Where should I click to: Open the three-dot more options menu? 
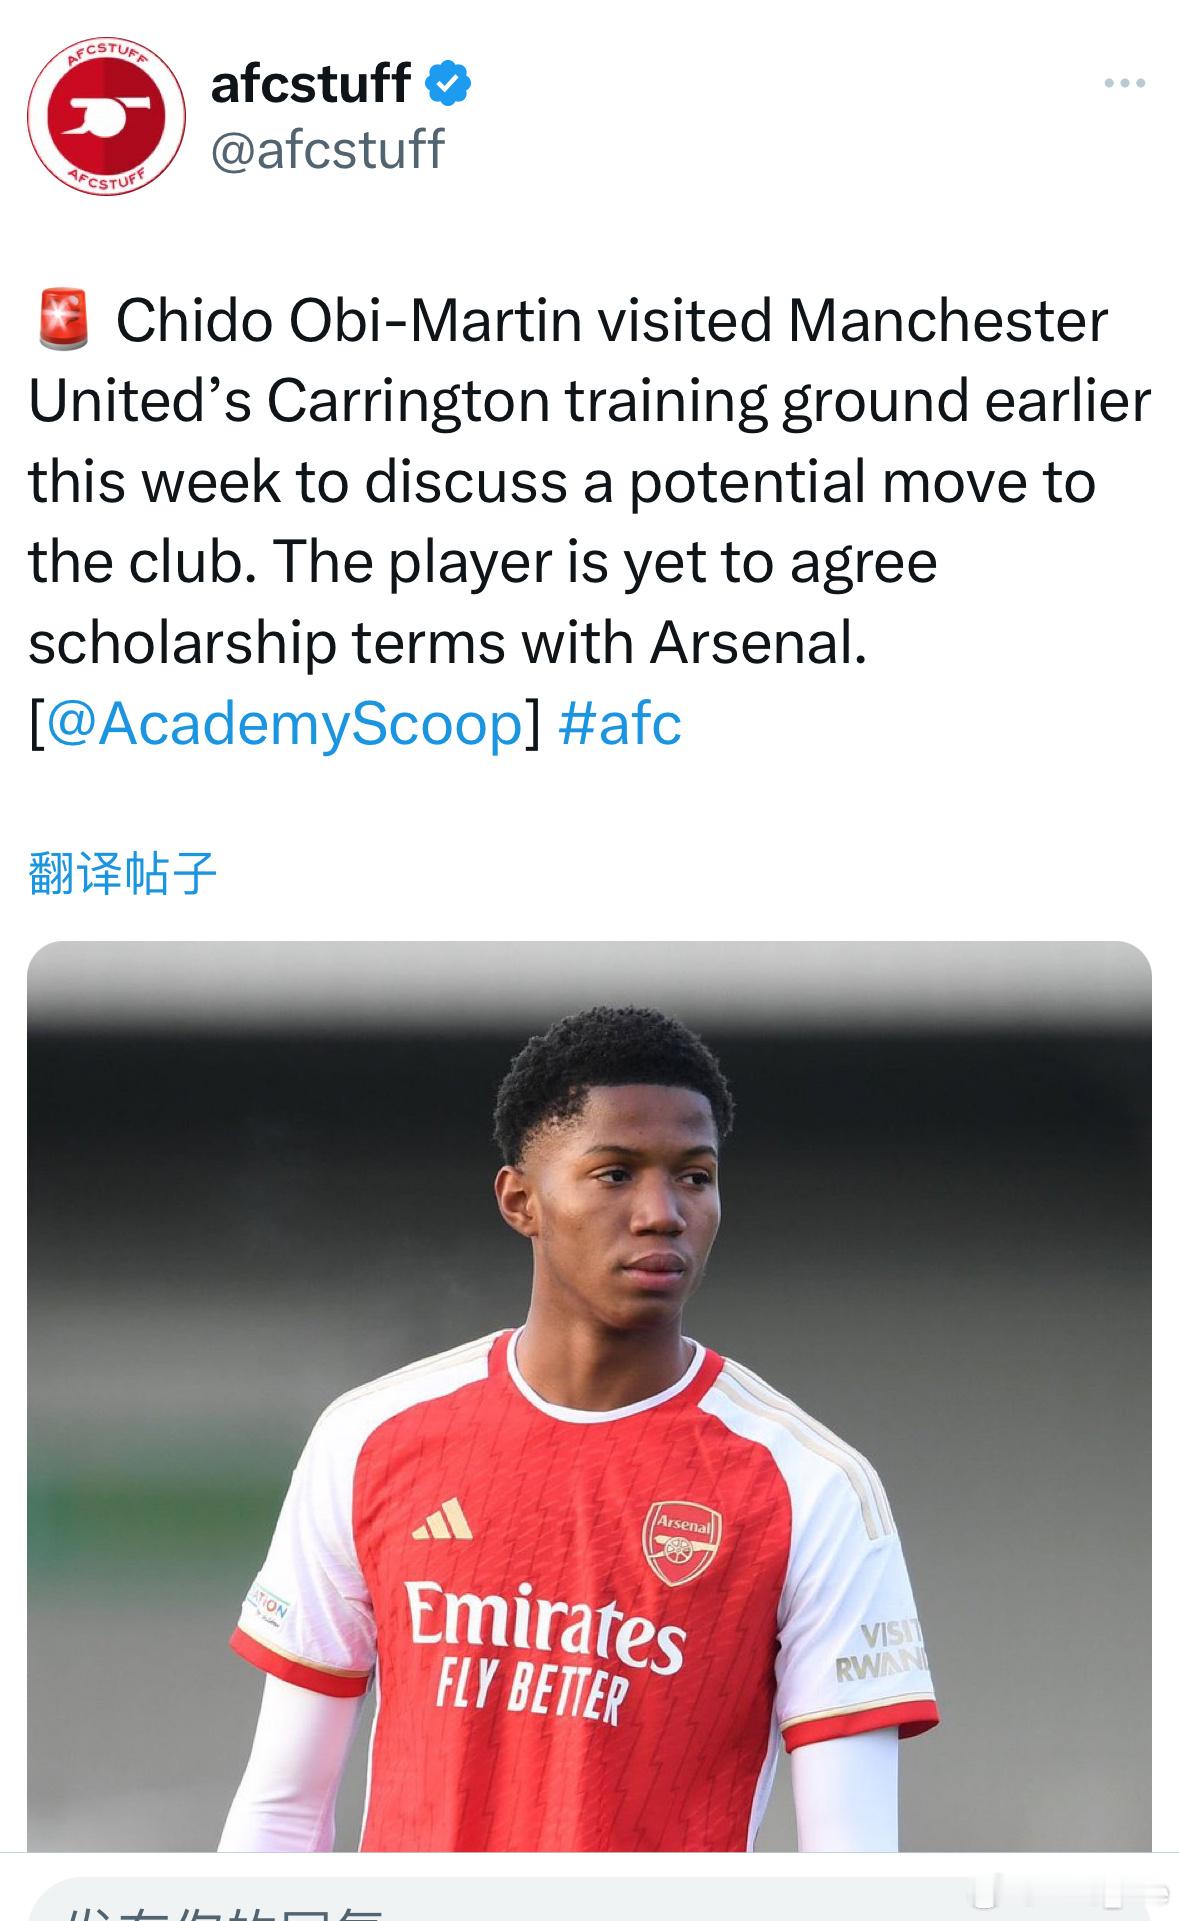pos(1125,84)
